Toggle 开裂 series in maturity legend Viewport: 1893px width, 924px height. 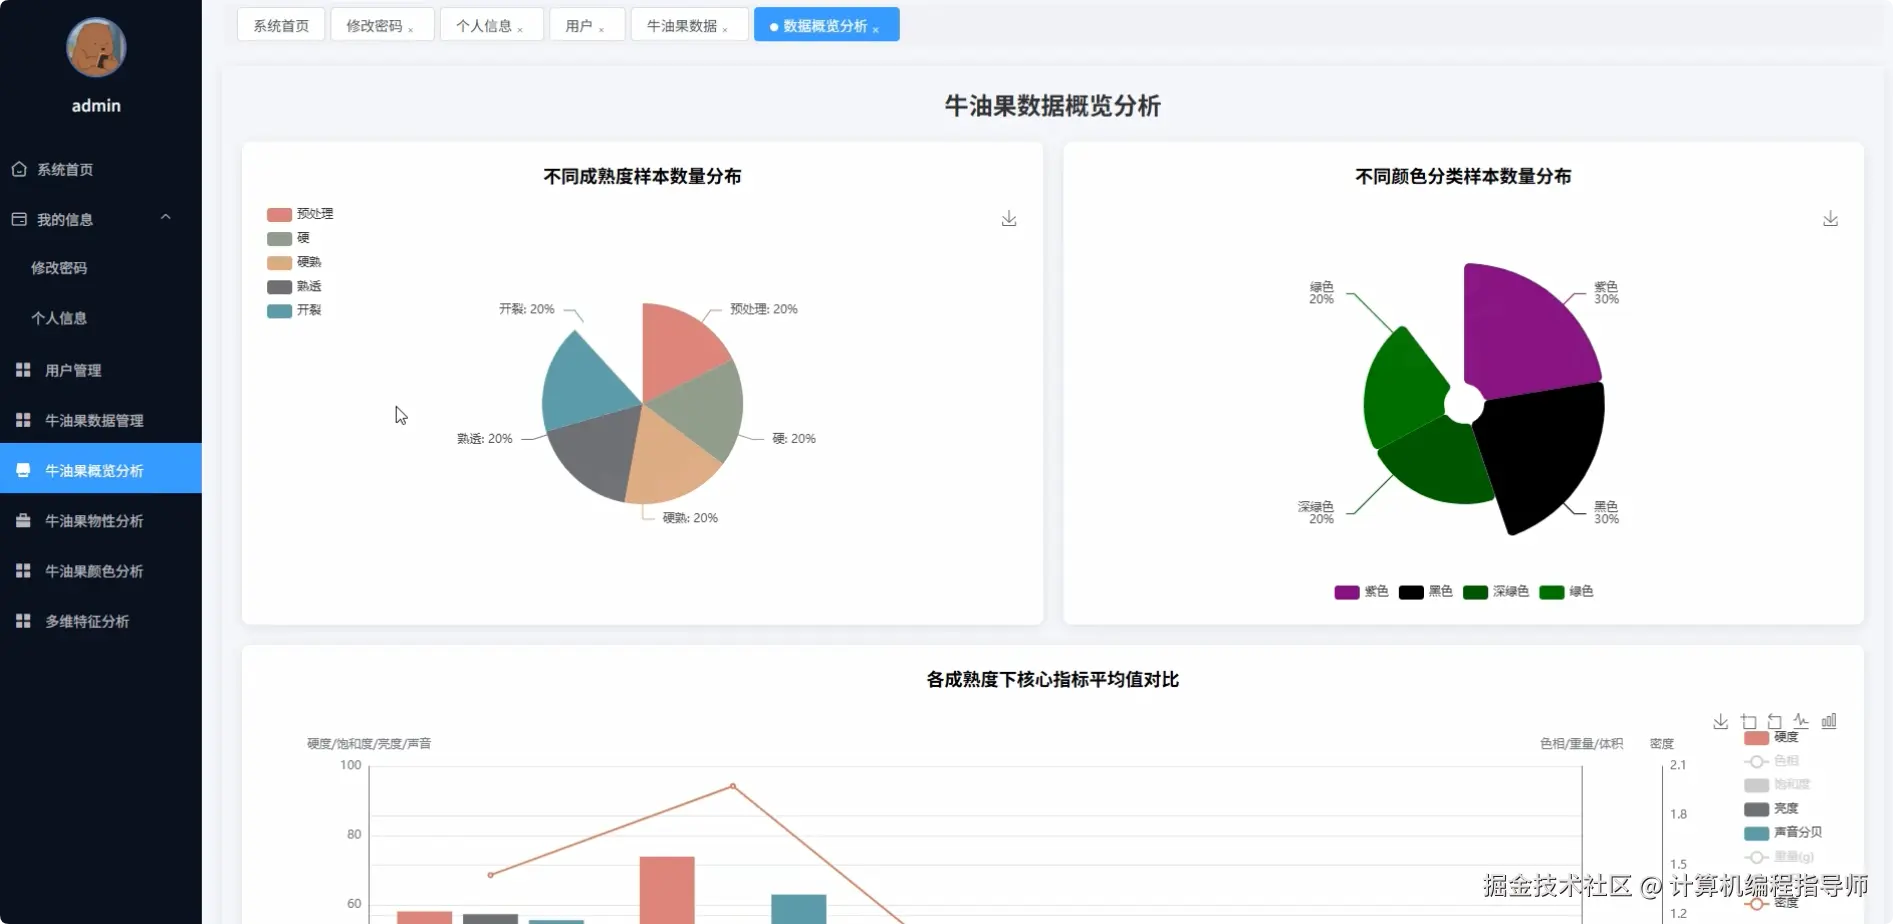294,310
